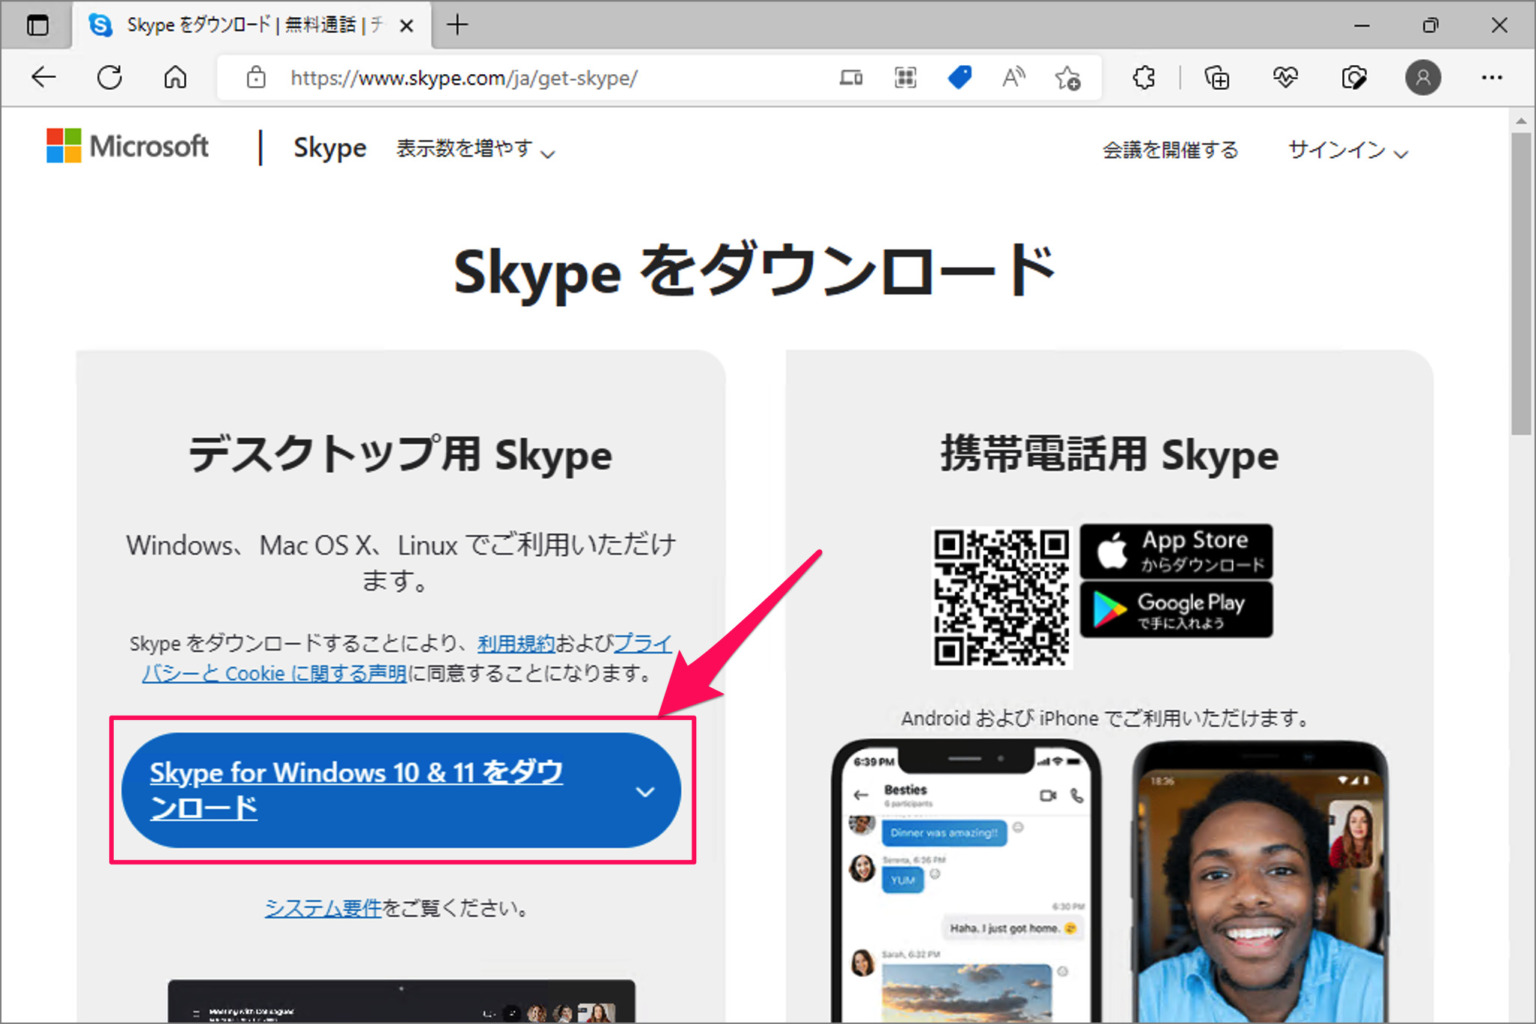Generate a QR code for this page
This screenshot has height=1024, width=1536.
coord(905,77)
